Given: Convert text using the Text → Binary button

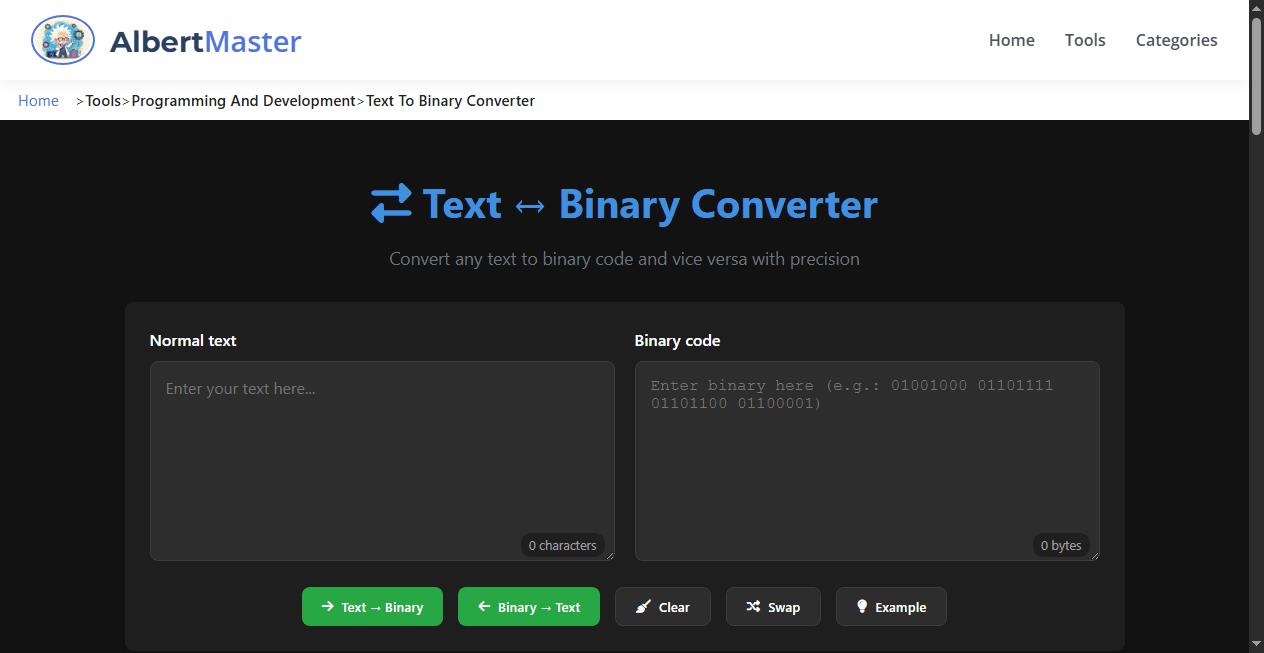Looking at the screenshot, I should coord(372,606).
